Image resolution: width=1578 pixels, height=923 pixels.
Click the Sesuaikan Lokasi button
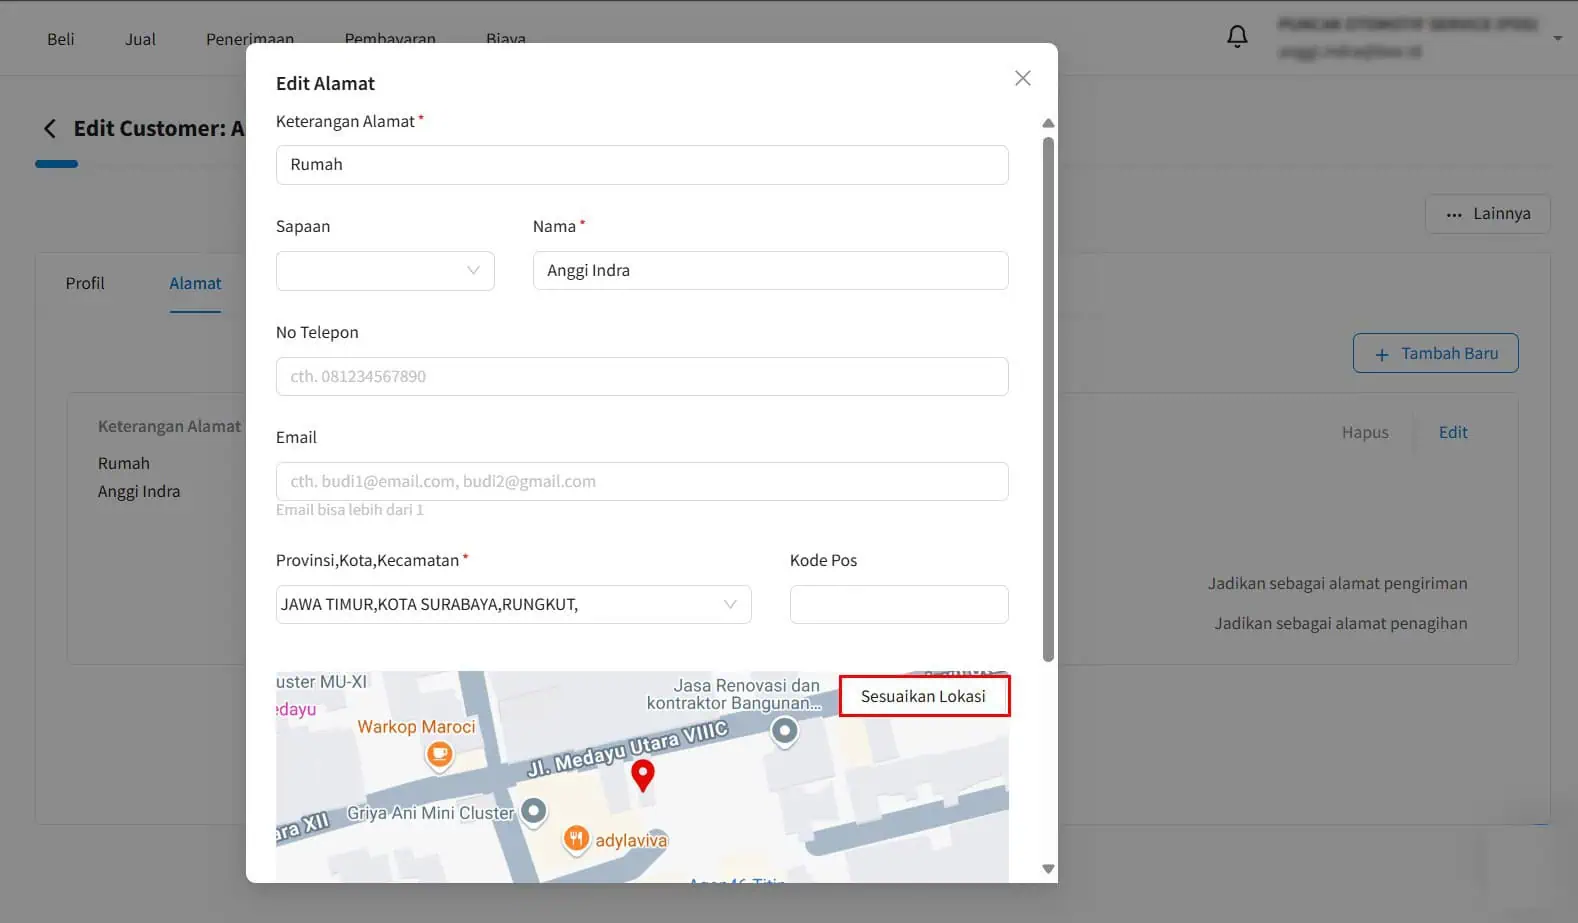(x=924, y=696)
